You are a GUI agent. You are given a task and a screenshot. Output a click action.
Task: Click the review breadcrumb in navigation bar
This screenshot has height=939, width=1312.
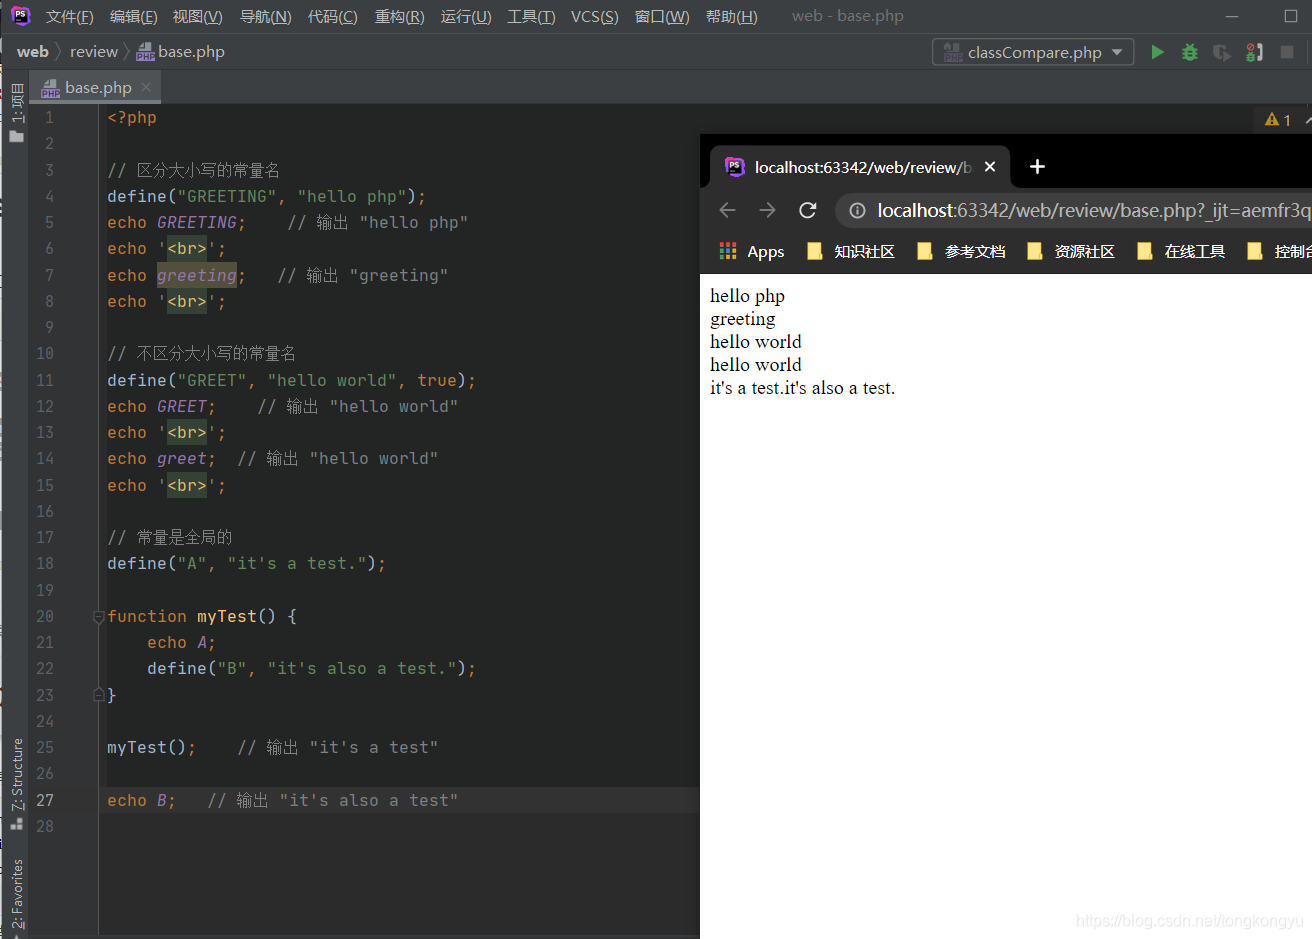click(94, 52)
